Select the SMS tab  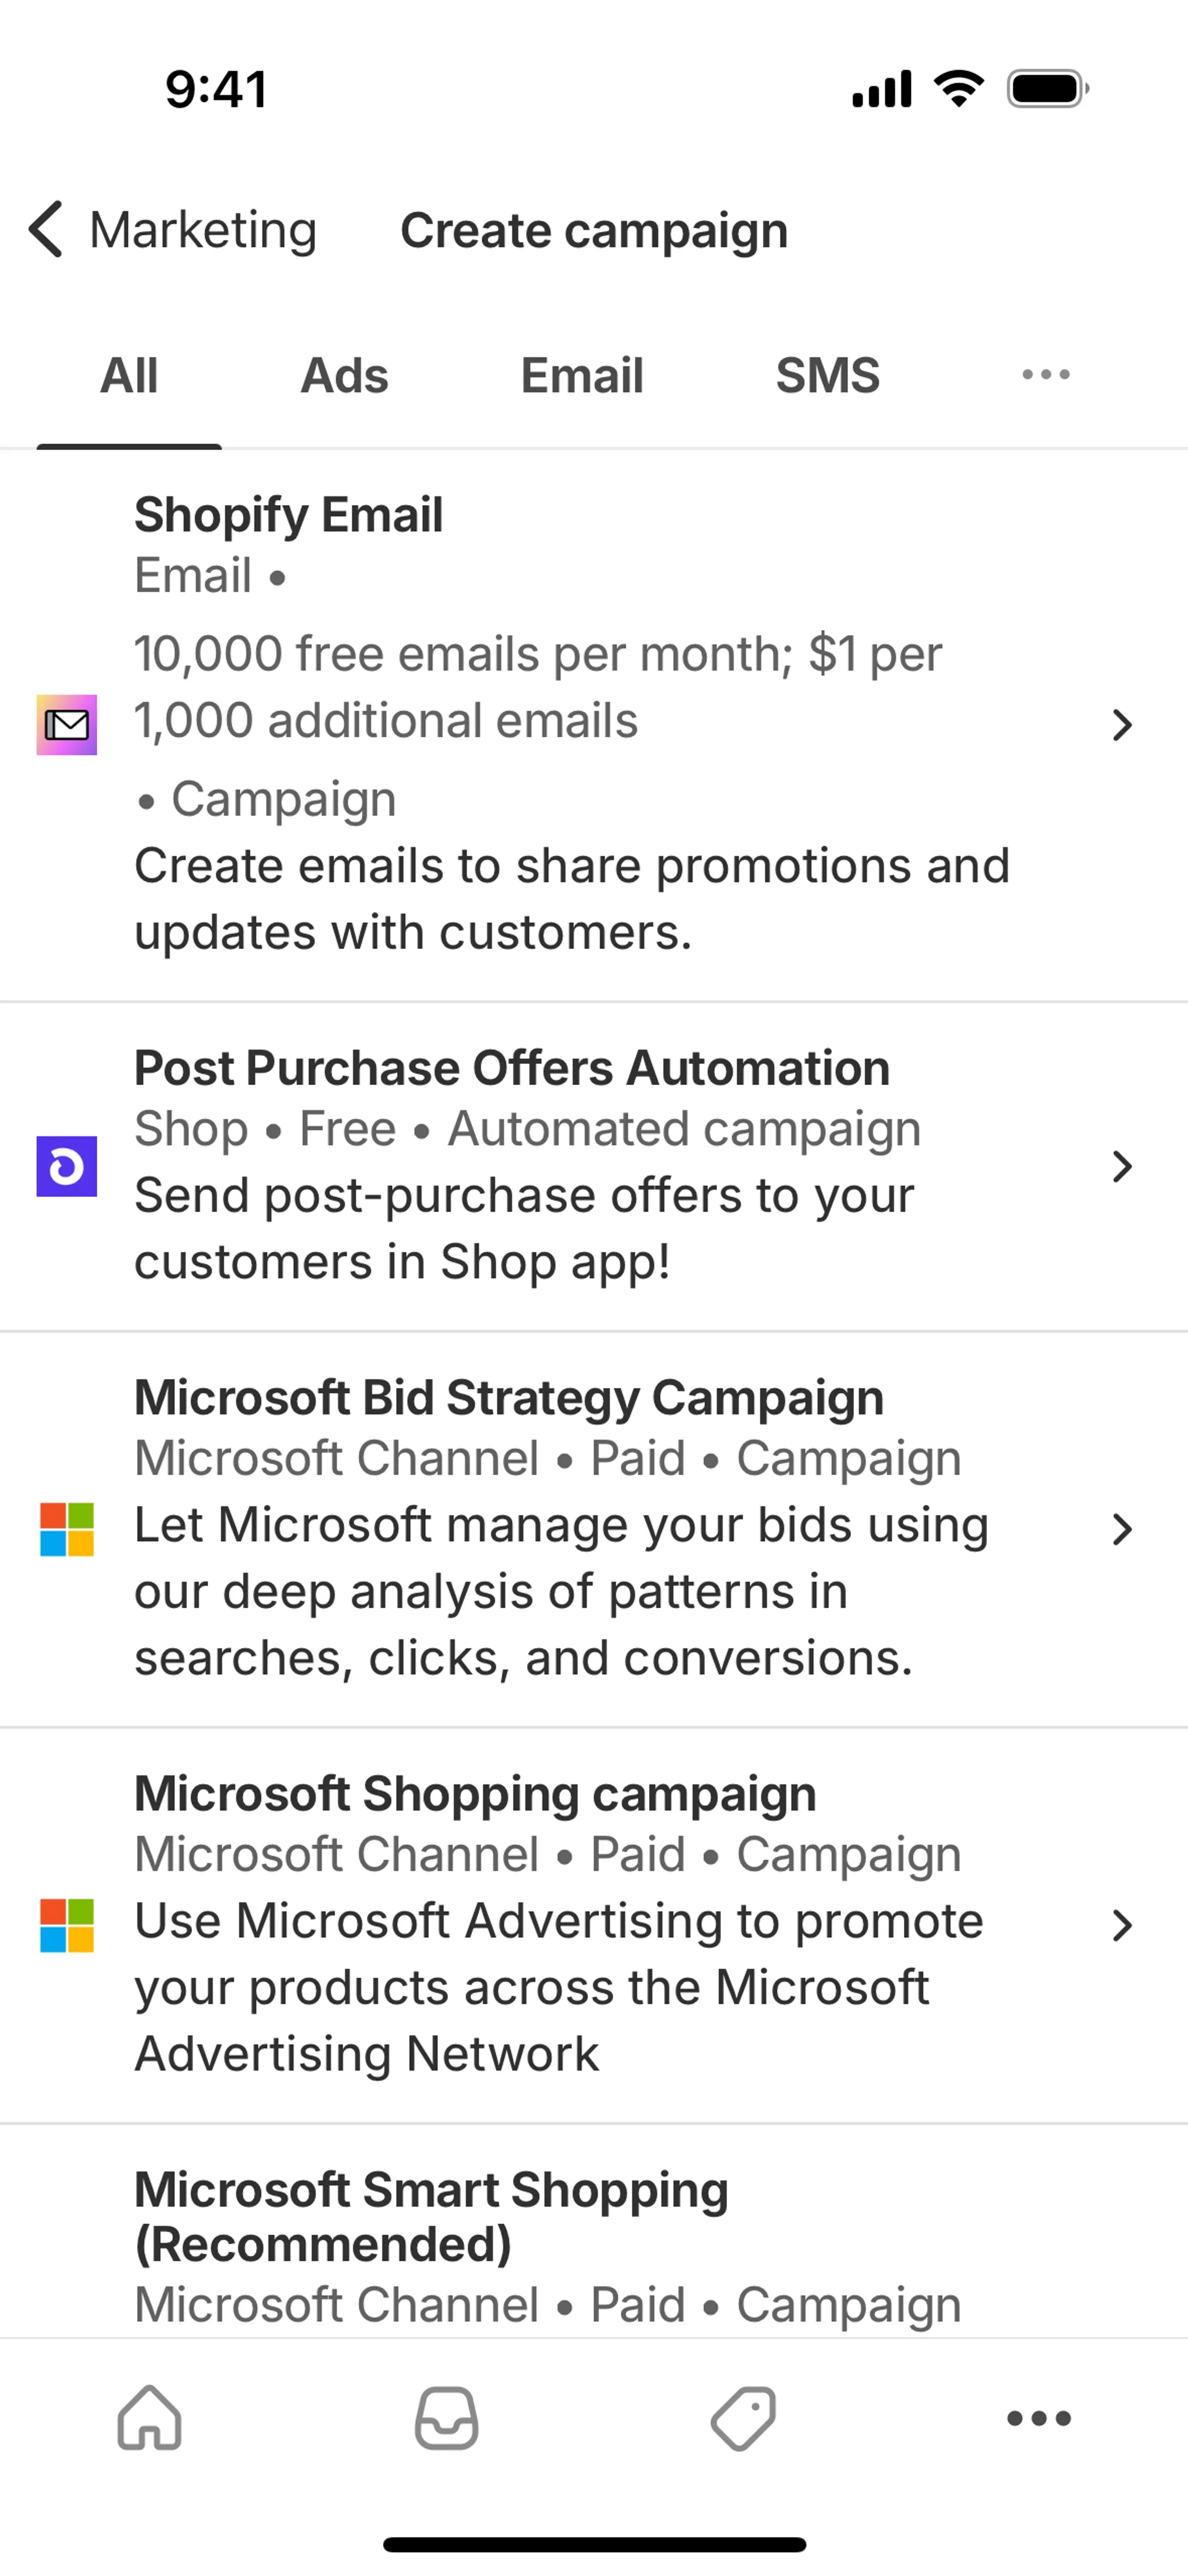pos(828,376)
